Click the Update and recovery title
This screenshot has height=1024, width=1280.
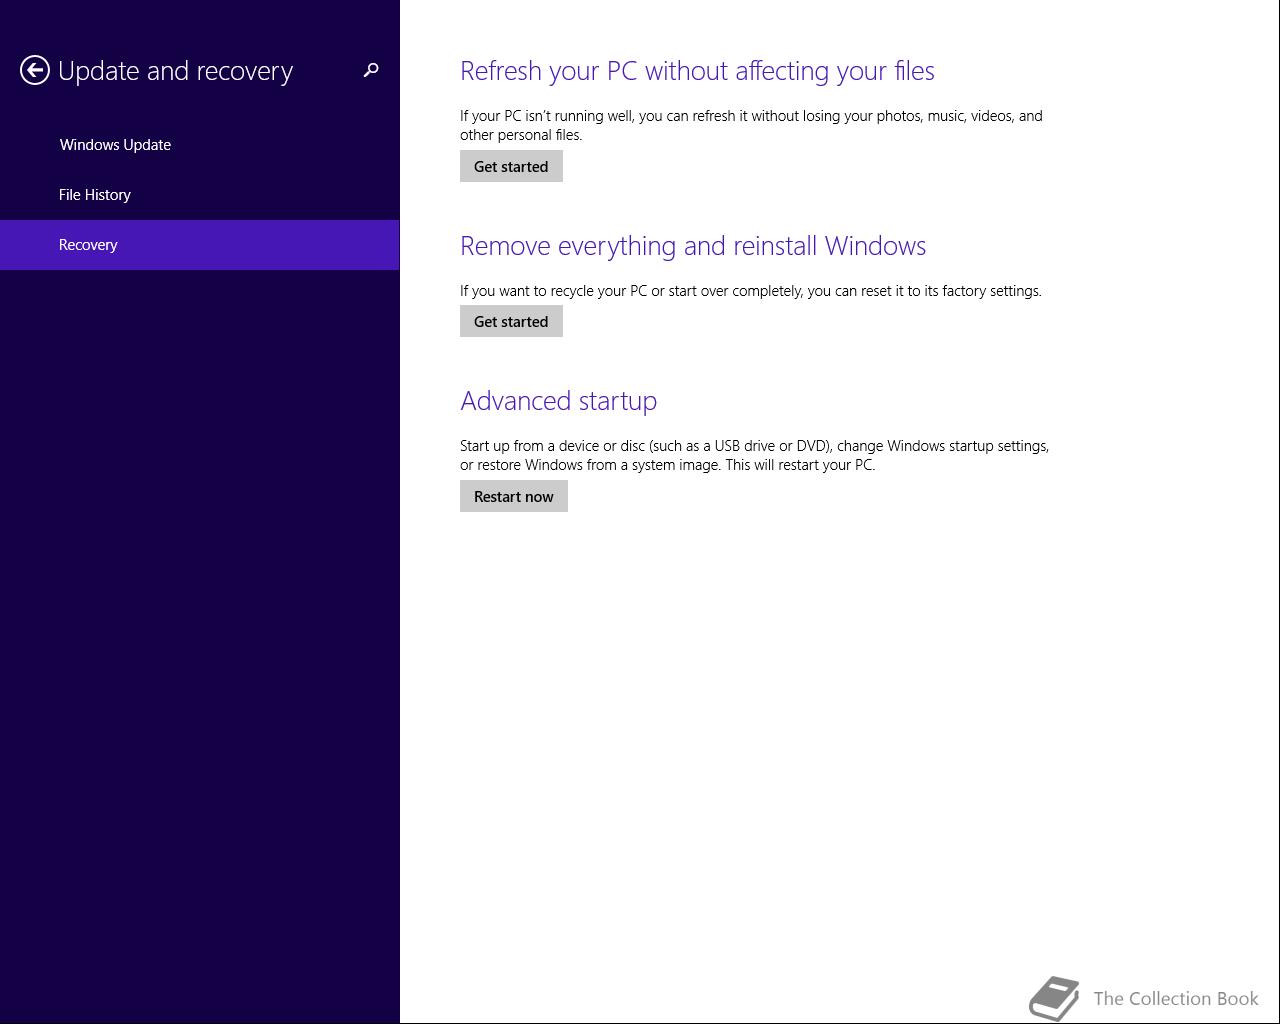point(176,71)
